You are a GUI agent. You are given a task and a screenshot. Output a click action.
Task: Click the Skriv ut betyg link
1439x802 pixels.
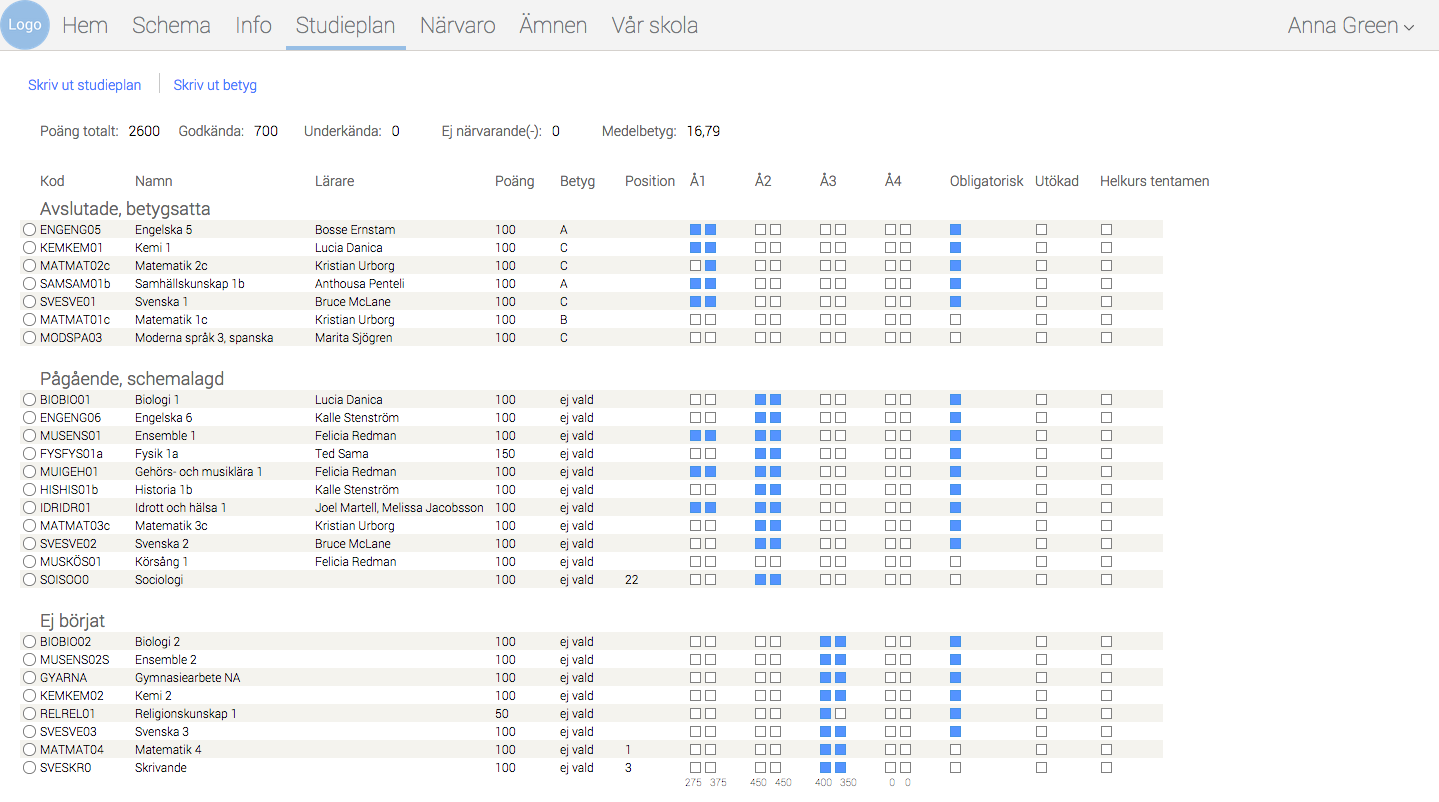point(215,85)
